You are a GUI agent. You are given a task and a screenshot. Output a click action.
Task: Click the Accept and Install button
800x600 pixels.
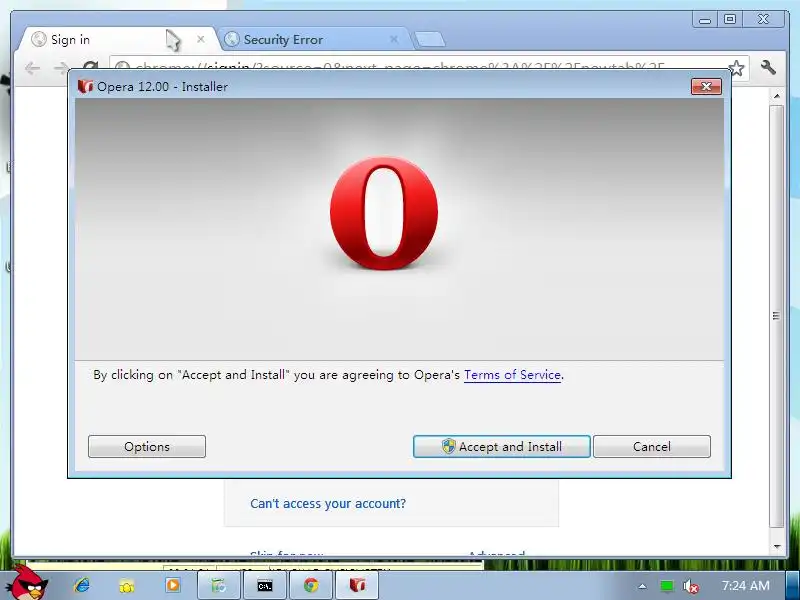(502, 446)
